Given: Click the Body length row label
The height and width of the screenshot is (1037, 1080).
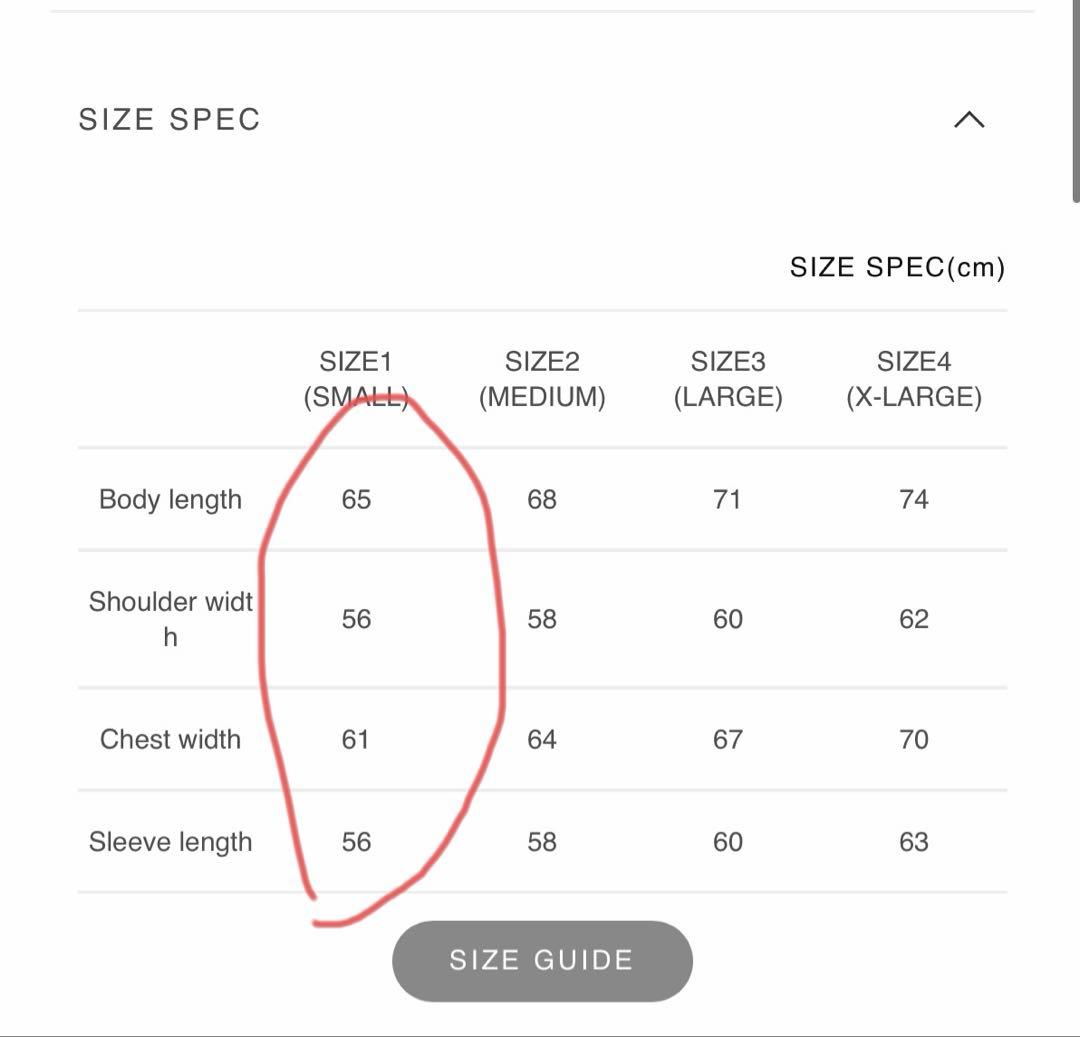Looking at the screenshot, I should coord(170,499).
